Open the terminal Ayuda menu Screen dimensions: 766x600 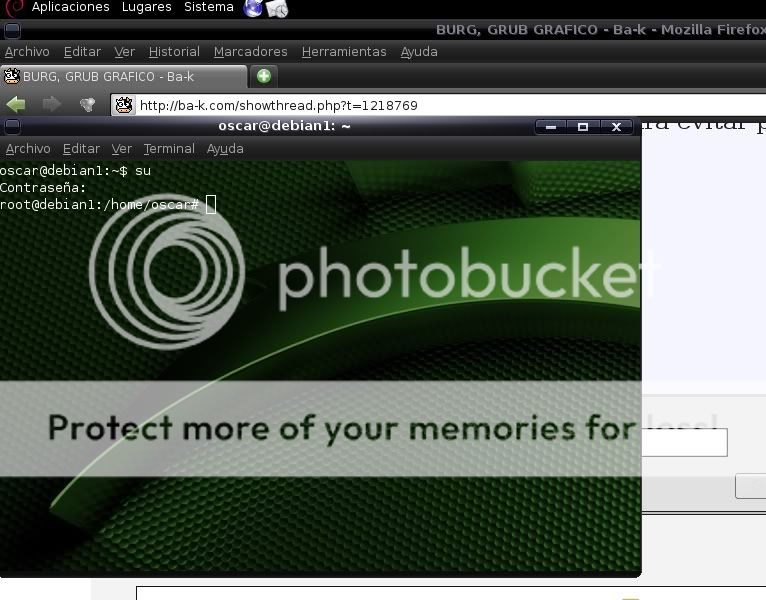pos(225,149)
